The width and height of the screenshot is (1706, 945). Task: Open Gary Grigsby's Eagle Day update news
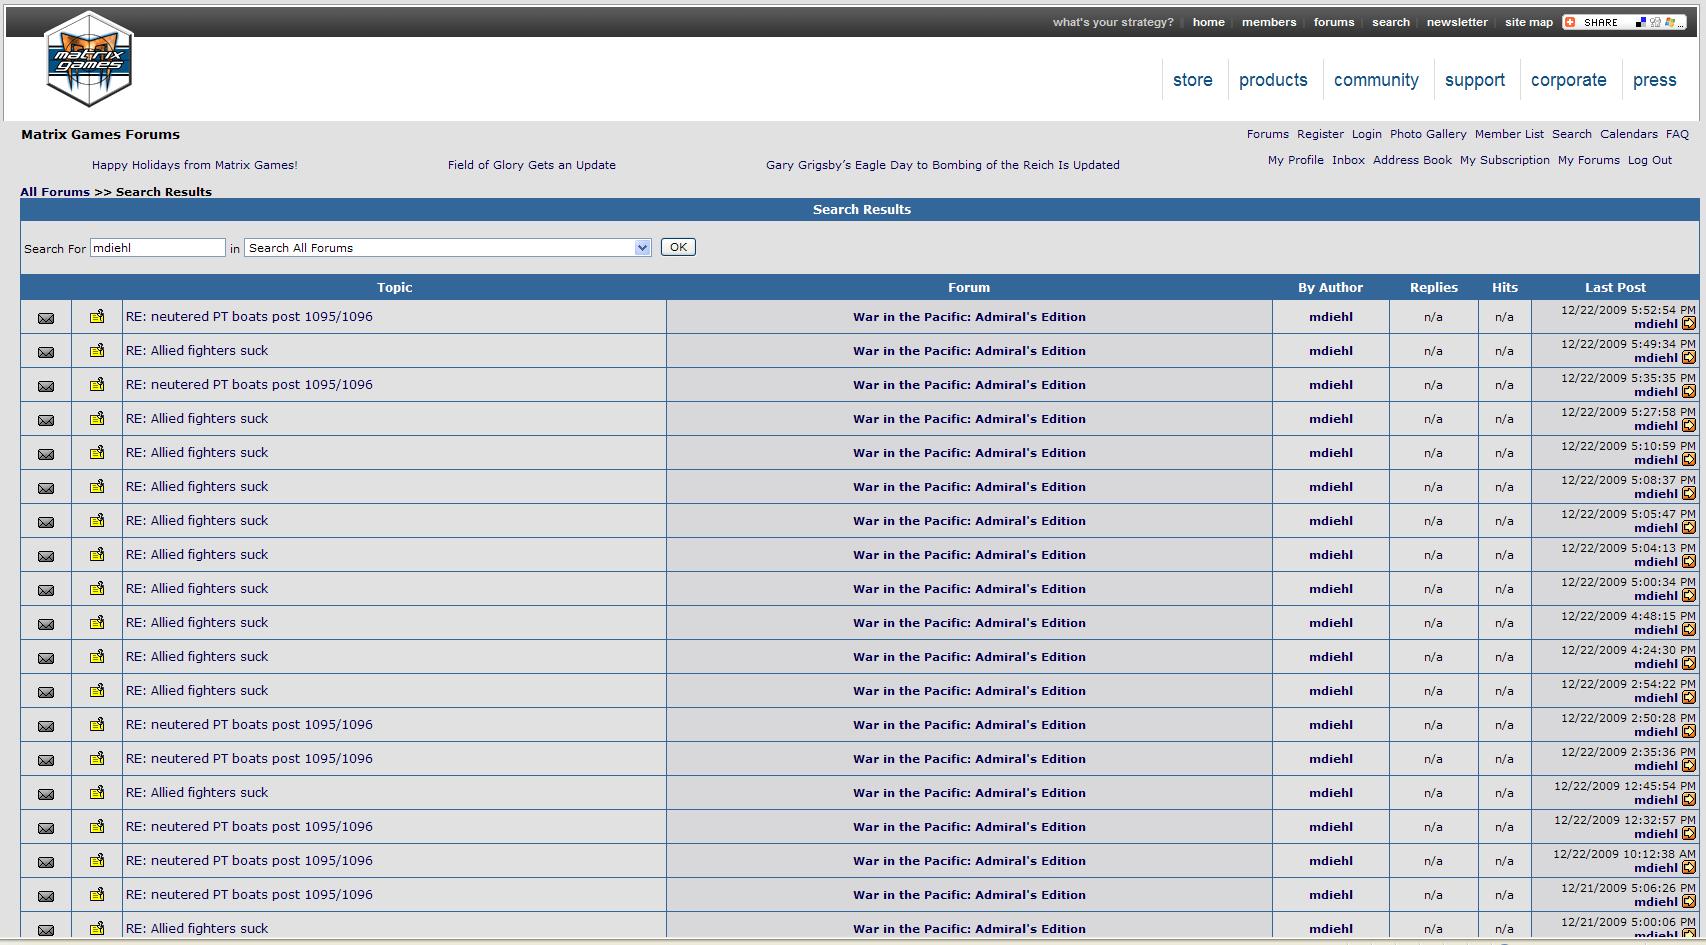point(943,165)
